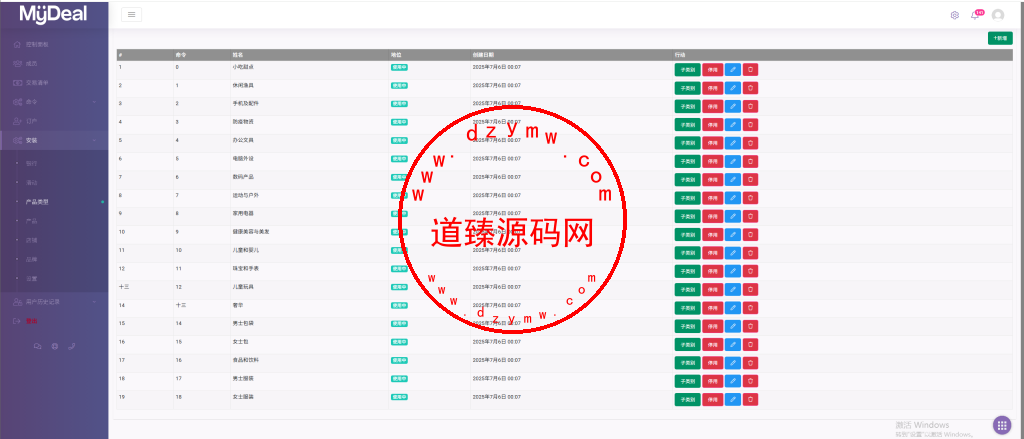Edit row 小吃甜点 with pencil icon
Viewport: 1024px width, 439px height.
coord(733,69)
